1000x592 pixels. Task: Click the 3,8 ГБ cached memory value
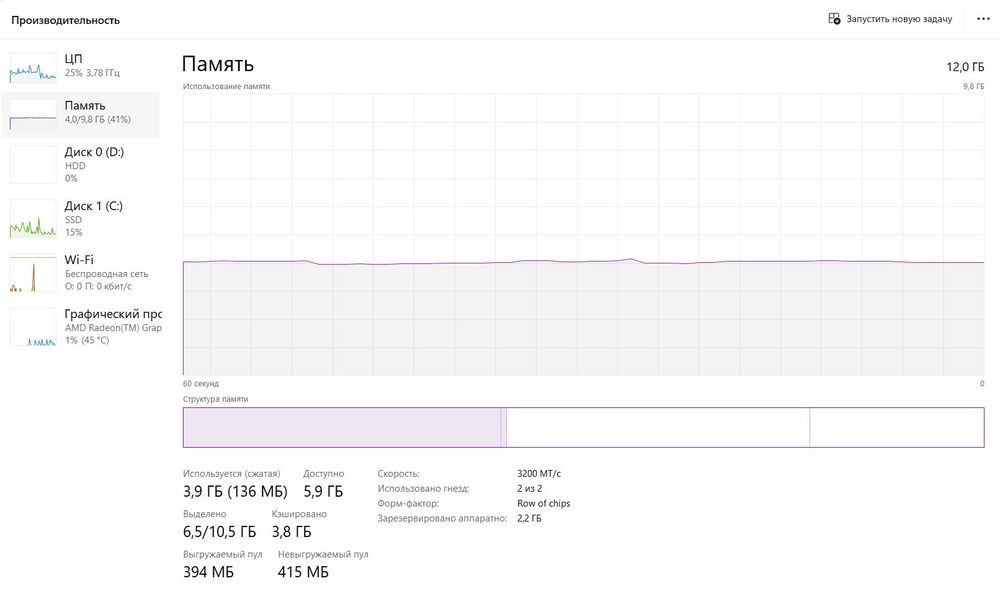(291, 532)
